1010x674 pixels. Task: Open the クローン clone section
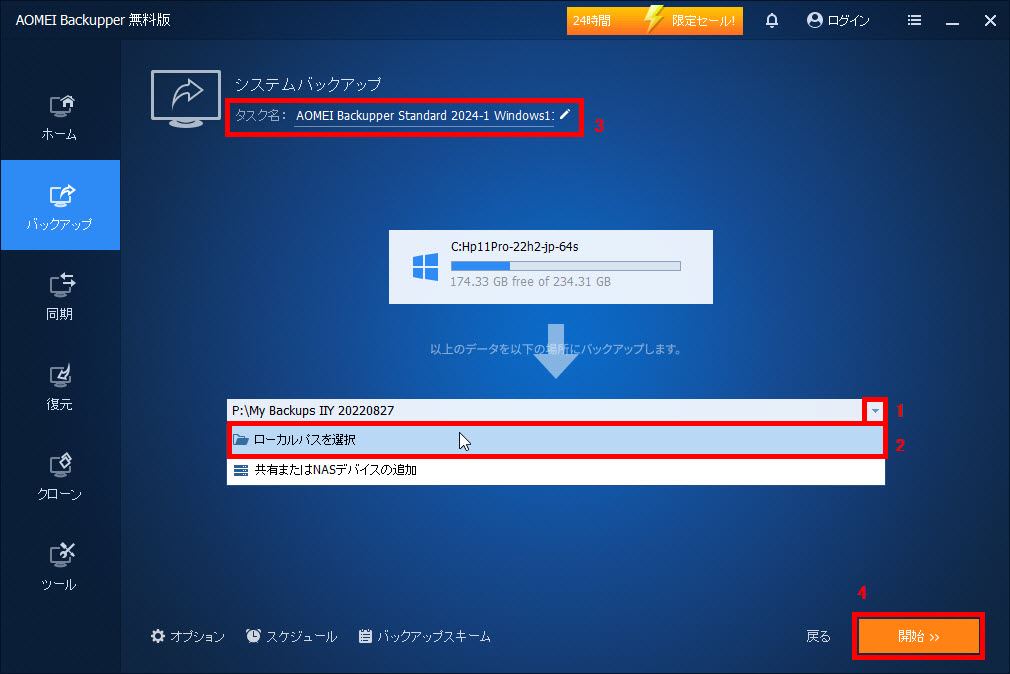coord(60,476)
